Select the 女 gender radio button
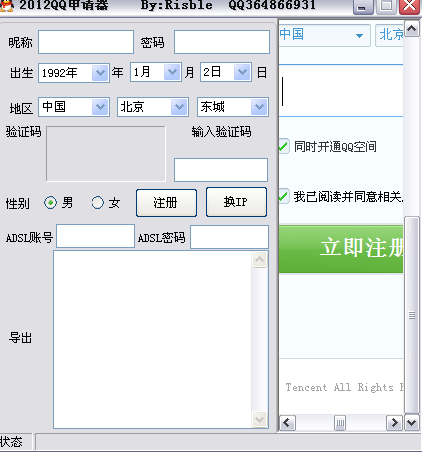This screenshot has width=422, height=452. coord(98,203)
